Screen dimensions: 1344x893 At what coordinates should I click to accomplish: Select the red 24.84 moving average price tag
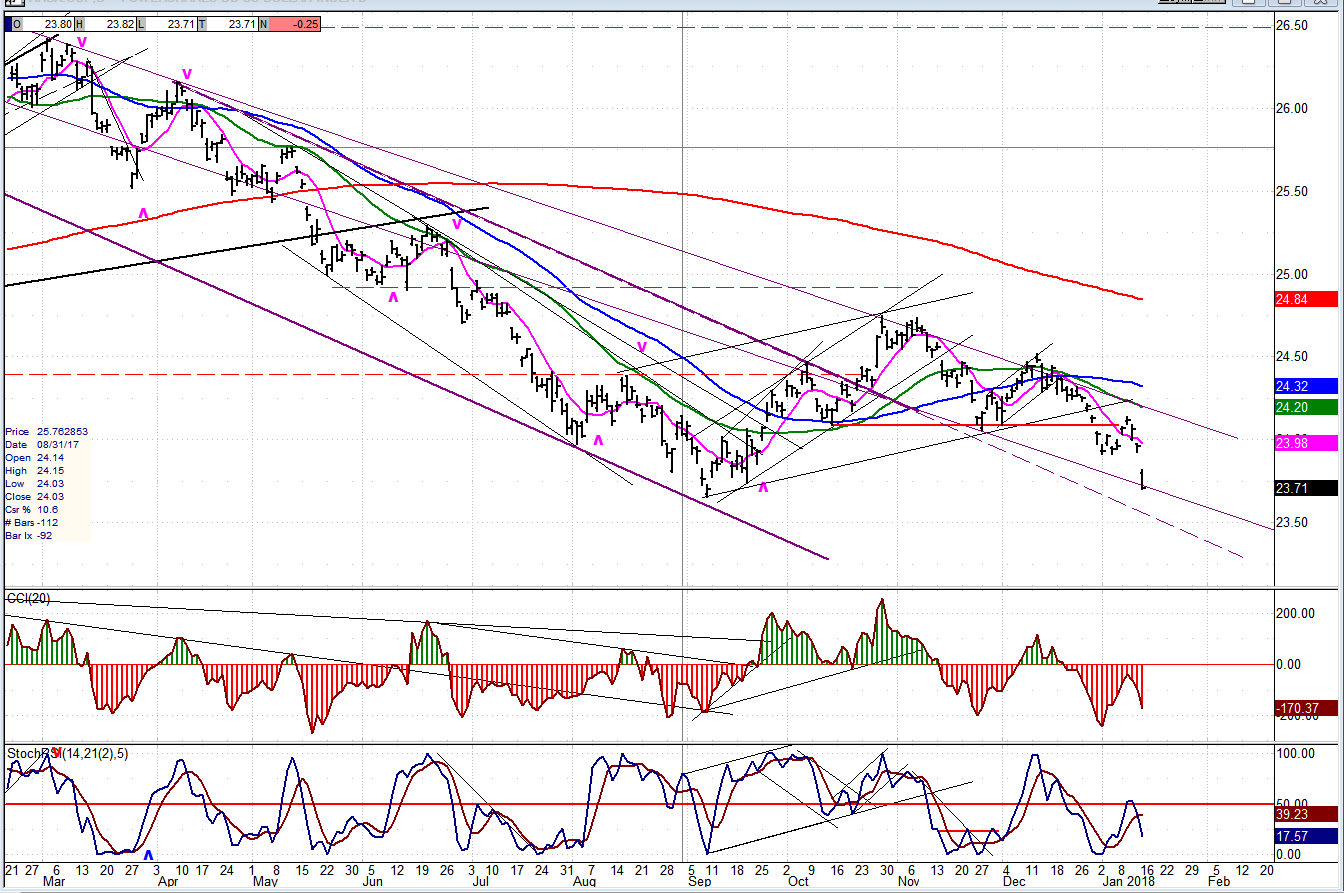[x=1307, y=298]
